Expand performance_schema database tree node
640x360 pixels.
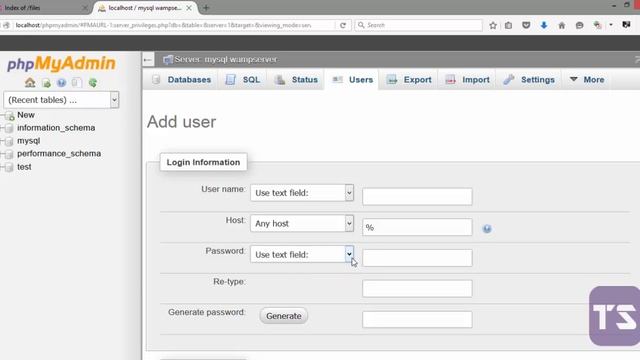tap(2, 154)
